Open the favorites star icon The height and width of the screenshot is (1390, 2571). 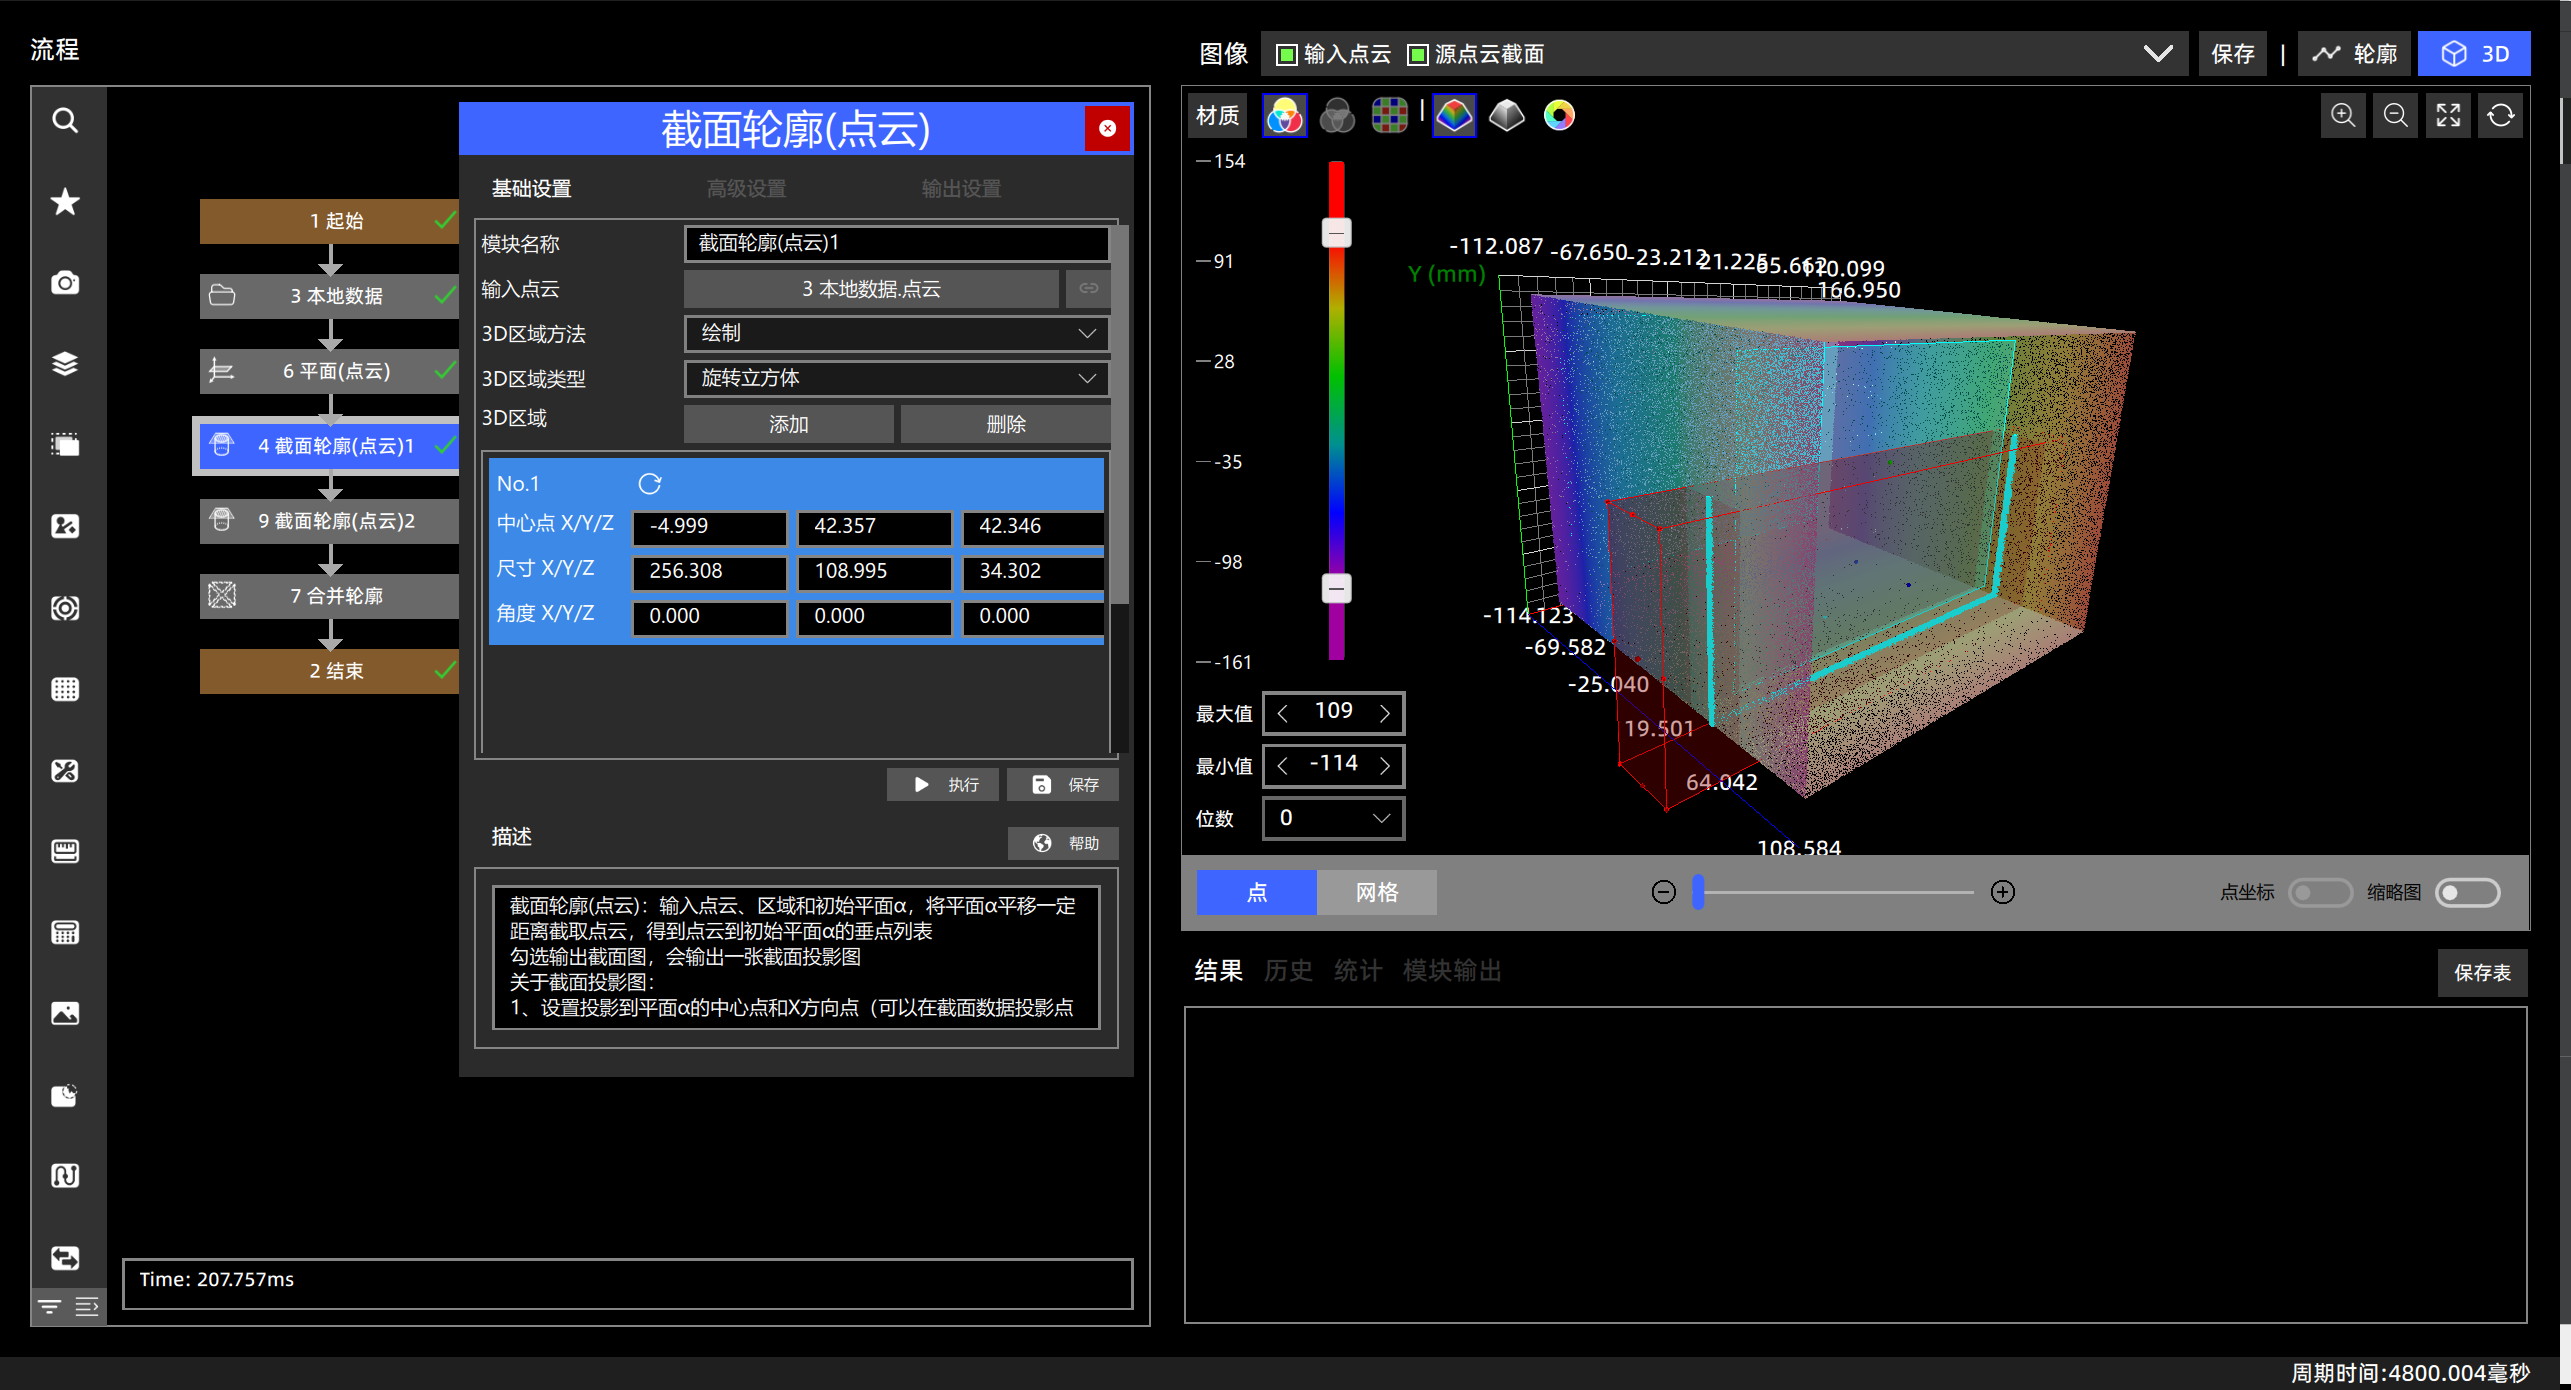coord(65,202)
